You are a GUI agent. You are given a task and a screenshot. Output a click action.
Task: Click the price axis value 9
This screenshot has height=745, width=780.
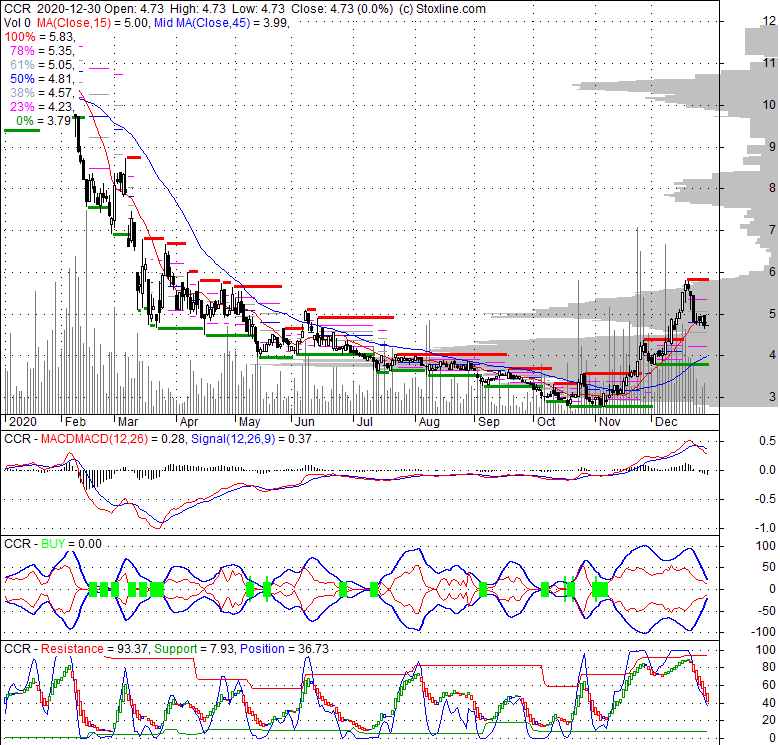(x=772, y=146)
